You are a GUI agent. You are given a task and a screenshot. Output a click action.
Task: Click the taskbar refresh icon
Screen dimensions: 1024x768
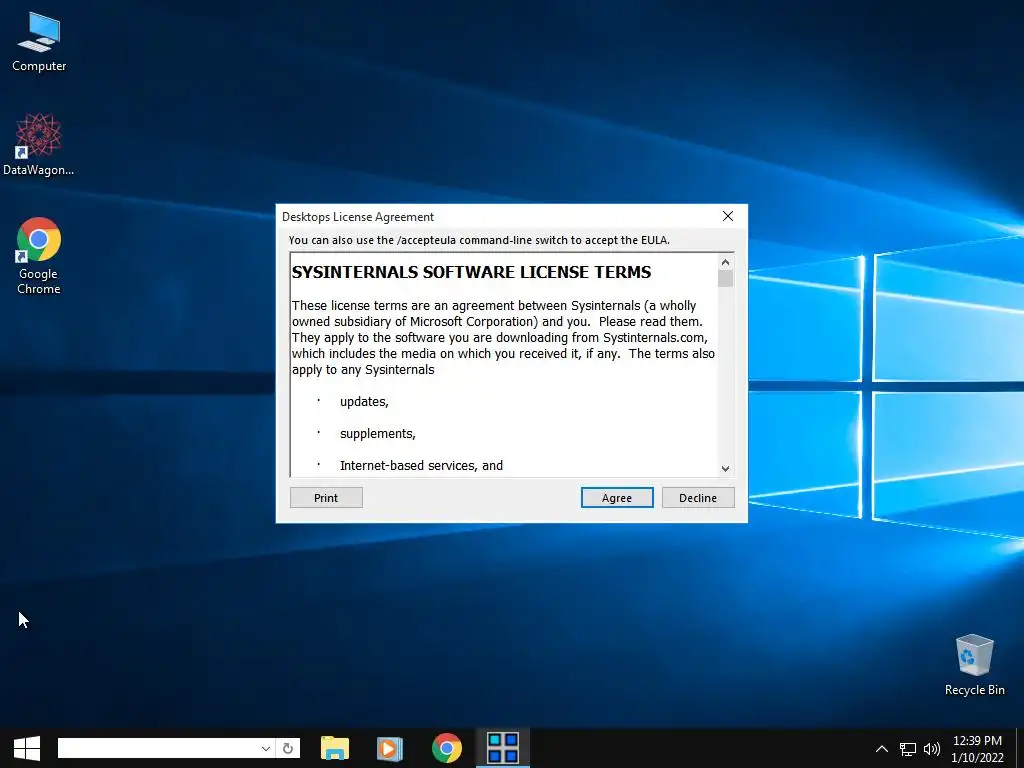tap(288, 748)
